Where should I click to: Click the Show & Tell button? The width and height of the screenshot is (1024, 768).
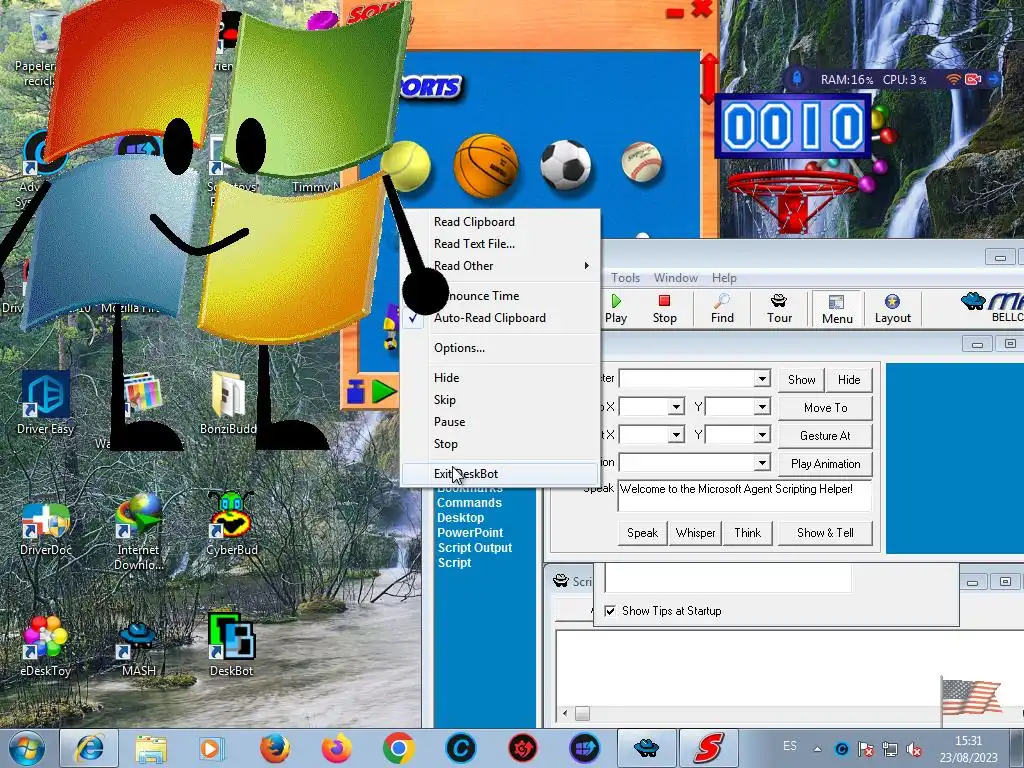pyautogui.click(x=825, y=533)
